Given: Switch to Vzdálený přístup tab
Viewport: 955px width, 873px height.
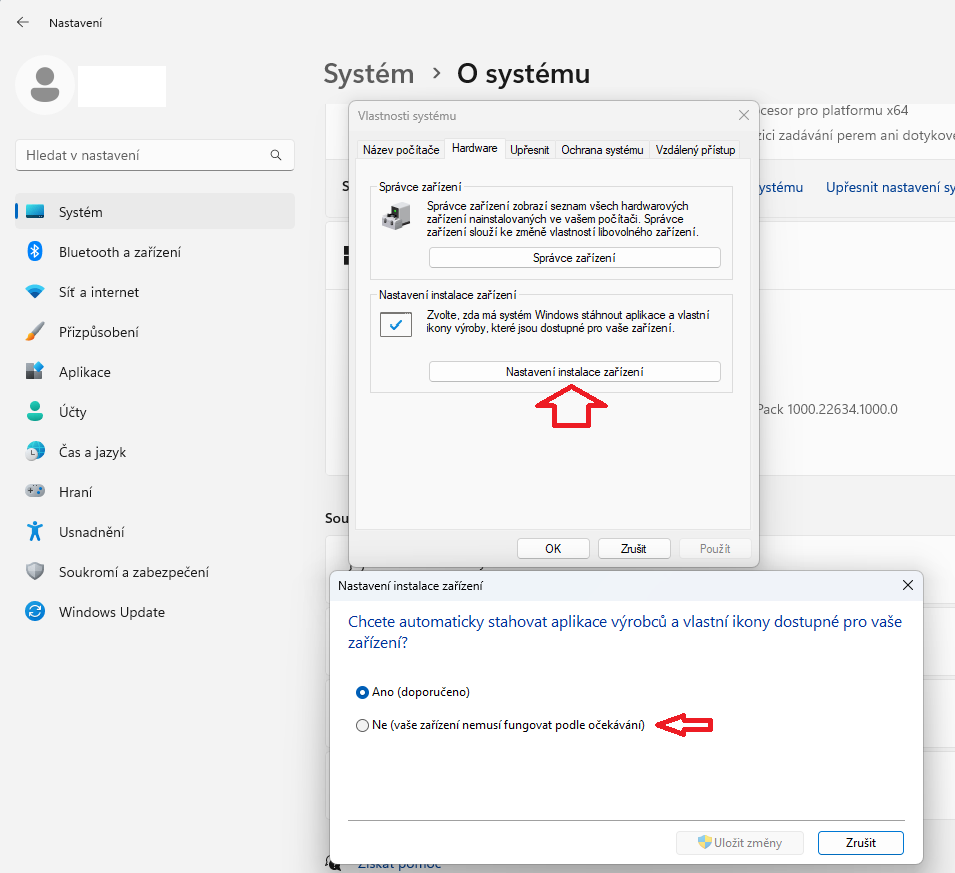Looking at the screenshot, I should click(695, 150).
